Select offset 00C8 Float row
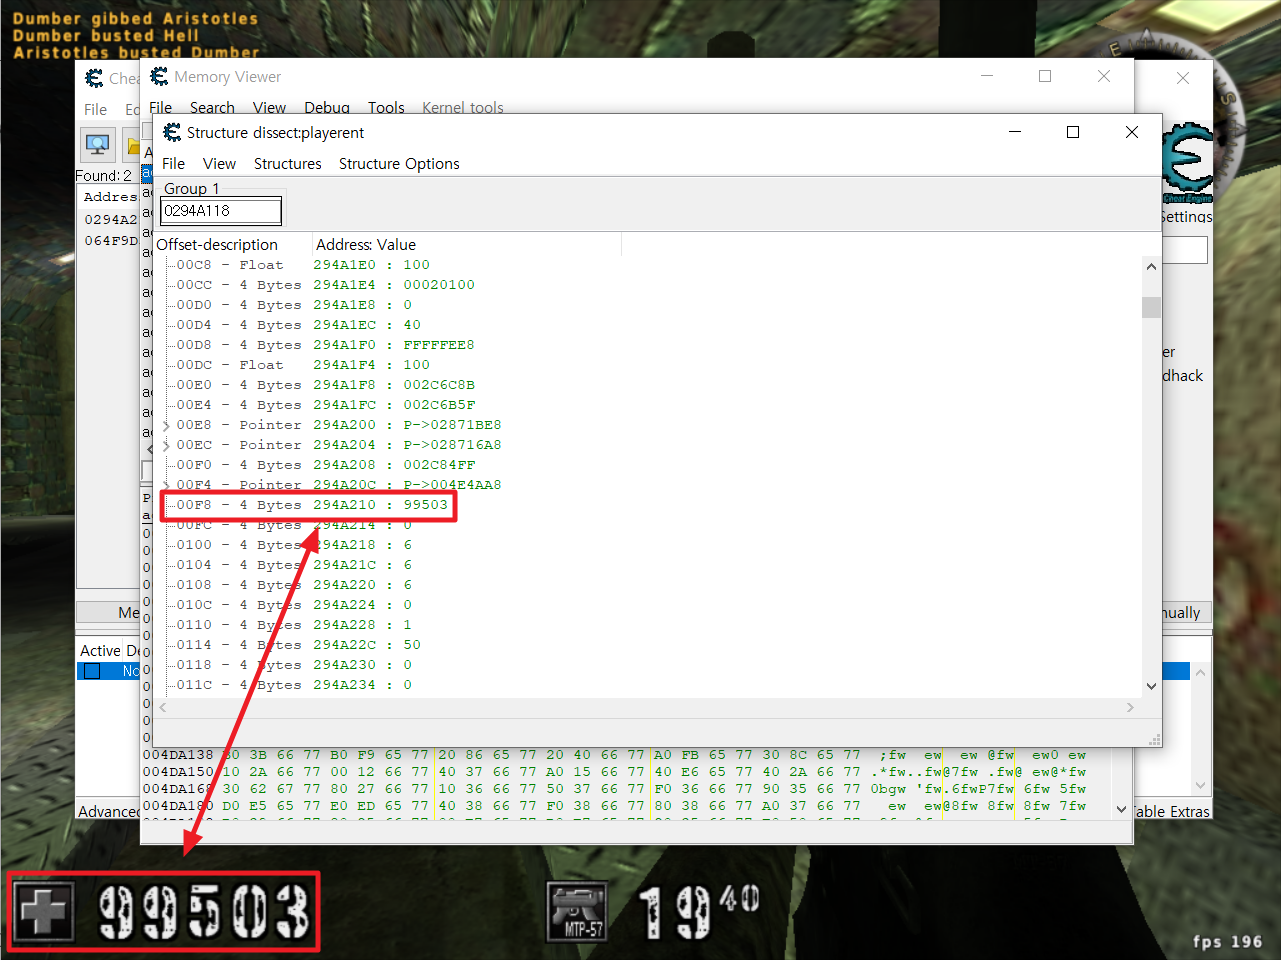Screen dimensions: 1281x960 303,265
